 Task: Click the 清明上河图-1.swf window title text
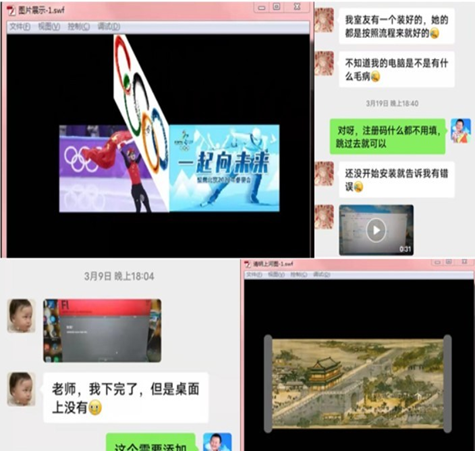click(x=273, y=264)
